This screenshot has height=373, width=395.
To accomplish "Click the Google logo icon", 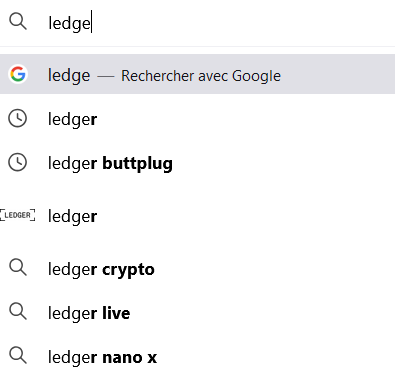I will point(18,74).
